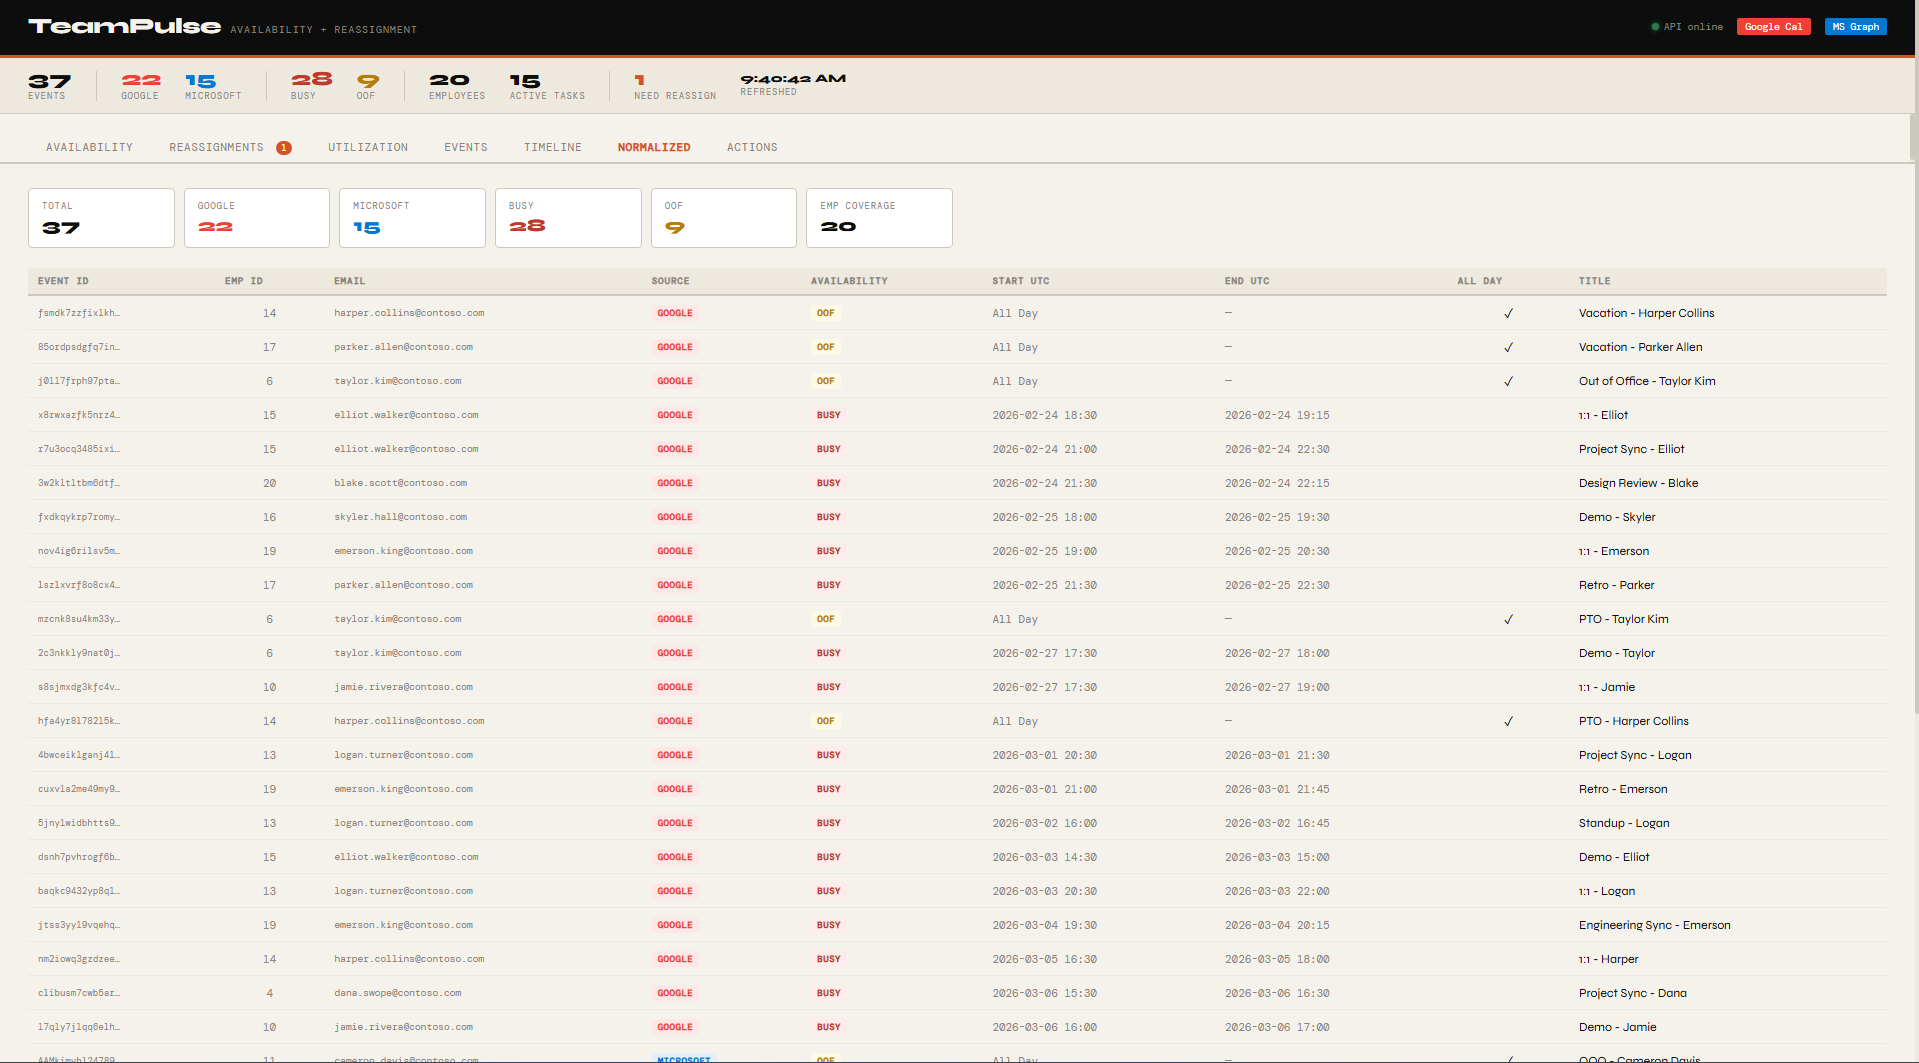This screenshot has width=1919, height=1063.
Task: Open the Utilization tab
Action: pos(368,147)
